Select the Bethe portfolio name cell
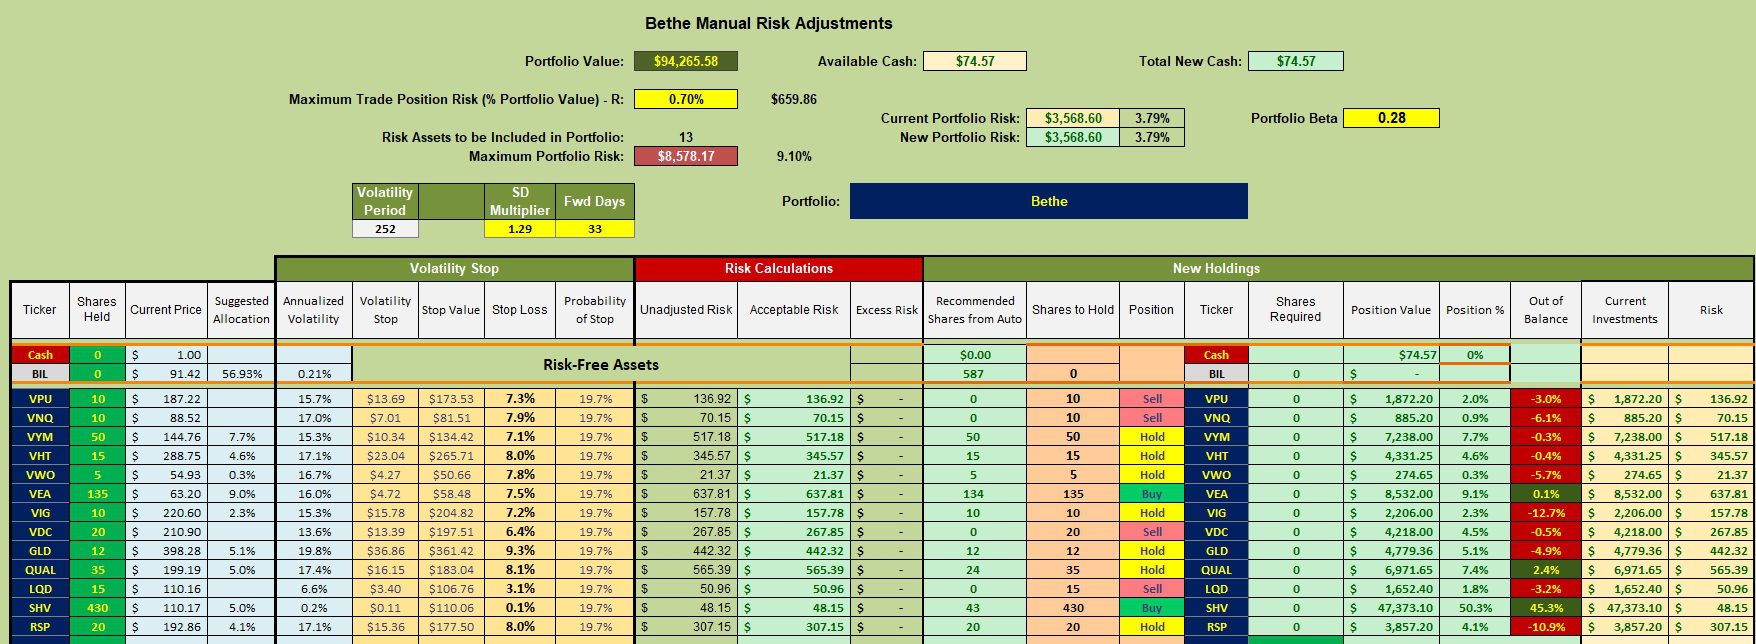Screen dimensions: 1756x644 [1049, 201]
